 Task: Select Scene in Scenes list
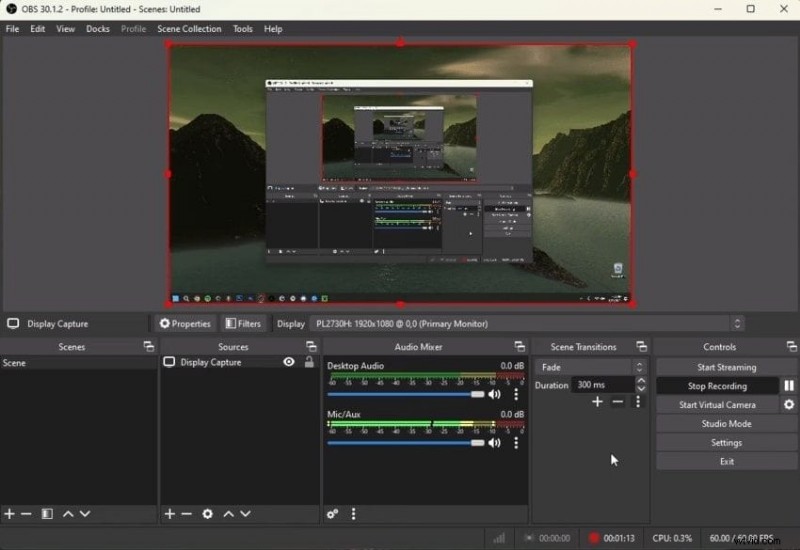coord(79,363)
